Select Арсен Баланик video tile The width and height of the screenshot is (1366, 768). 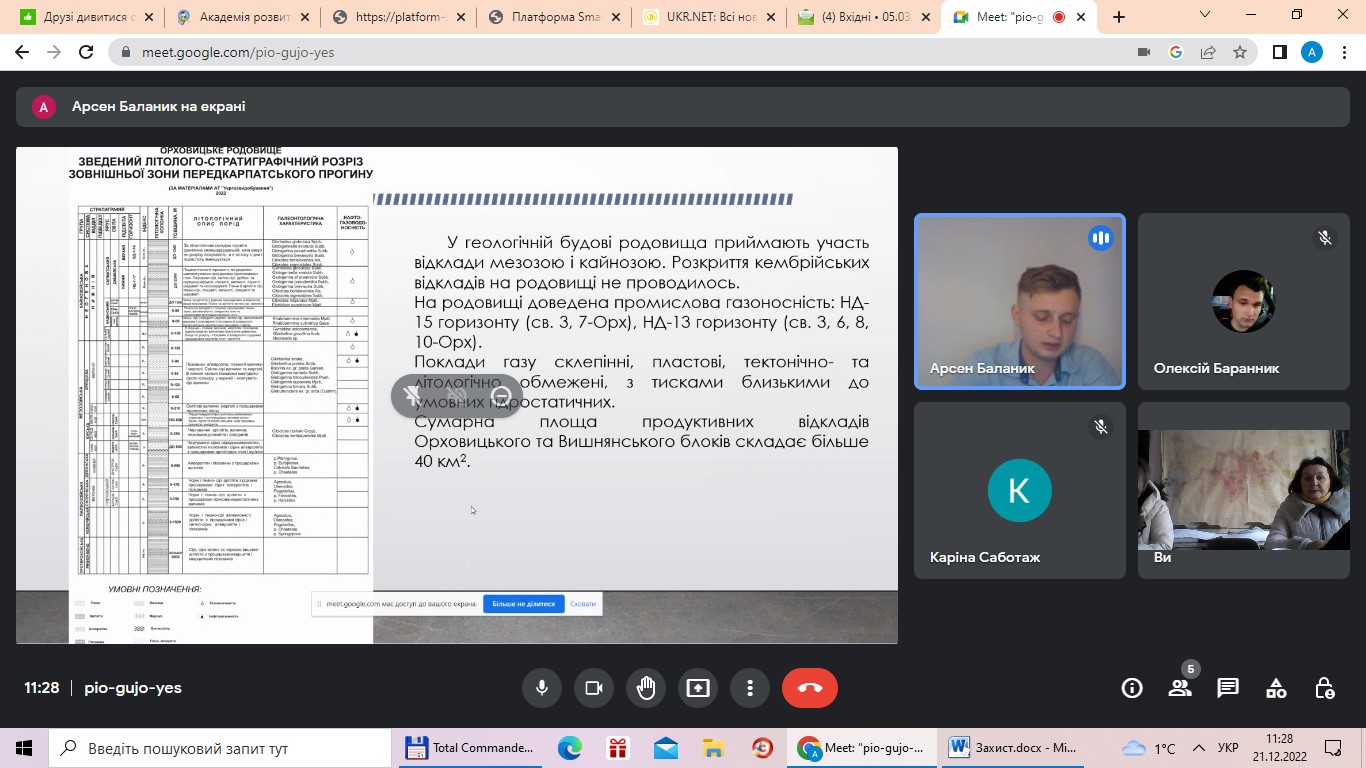point(1020,301)
